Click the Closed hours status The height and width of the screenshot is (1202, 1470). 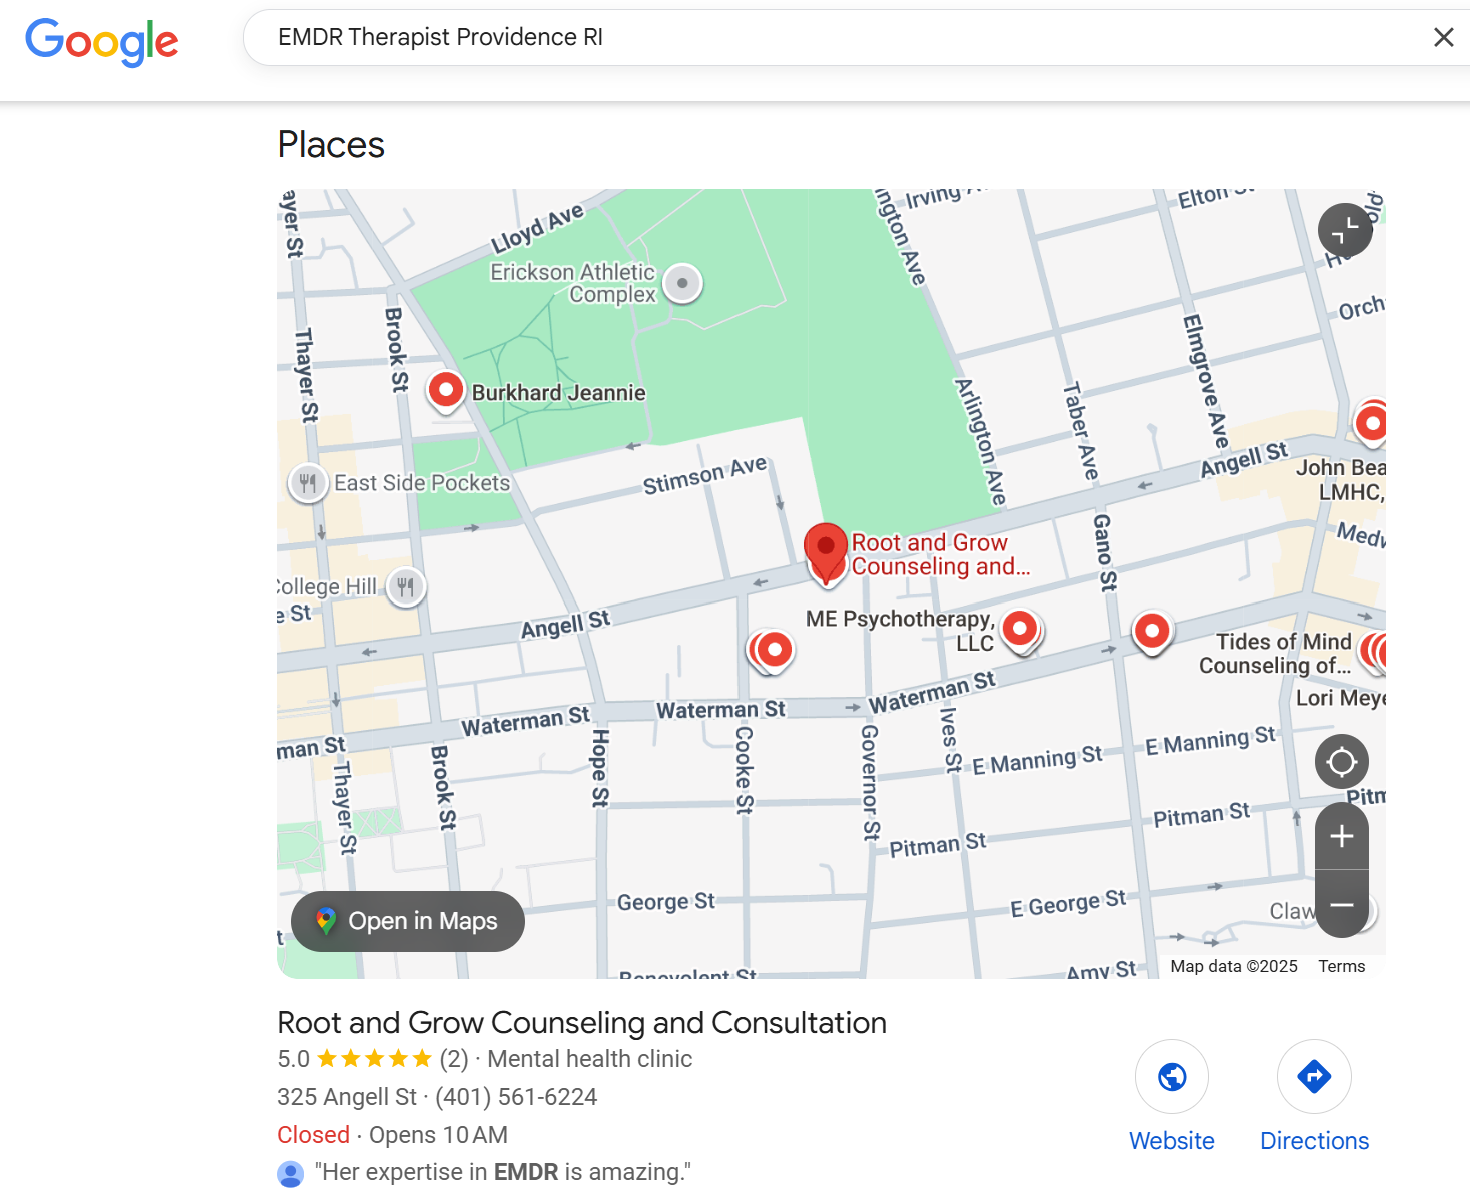coord(313,1135)
